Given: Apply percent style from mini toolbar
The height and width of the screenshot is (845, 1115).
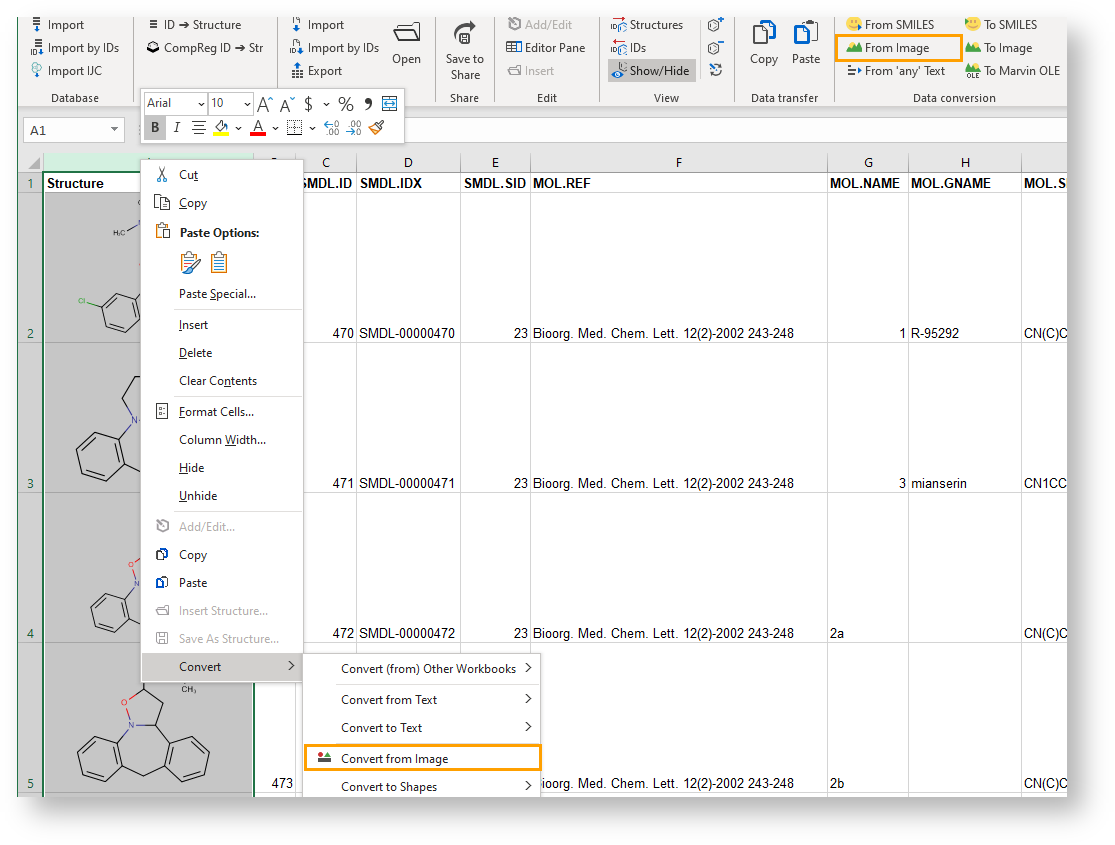Looking at the screenshot, I should [x=345, y=103].
